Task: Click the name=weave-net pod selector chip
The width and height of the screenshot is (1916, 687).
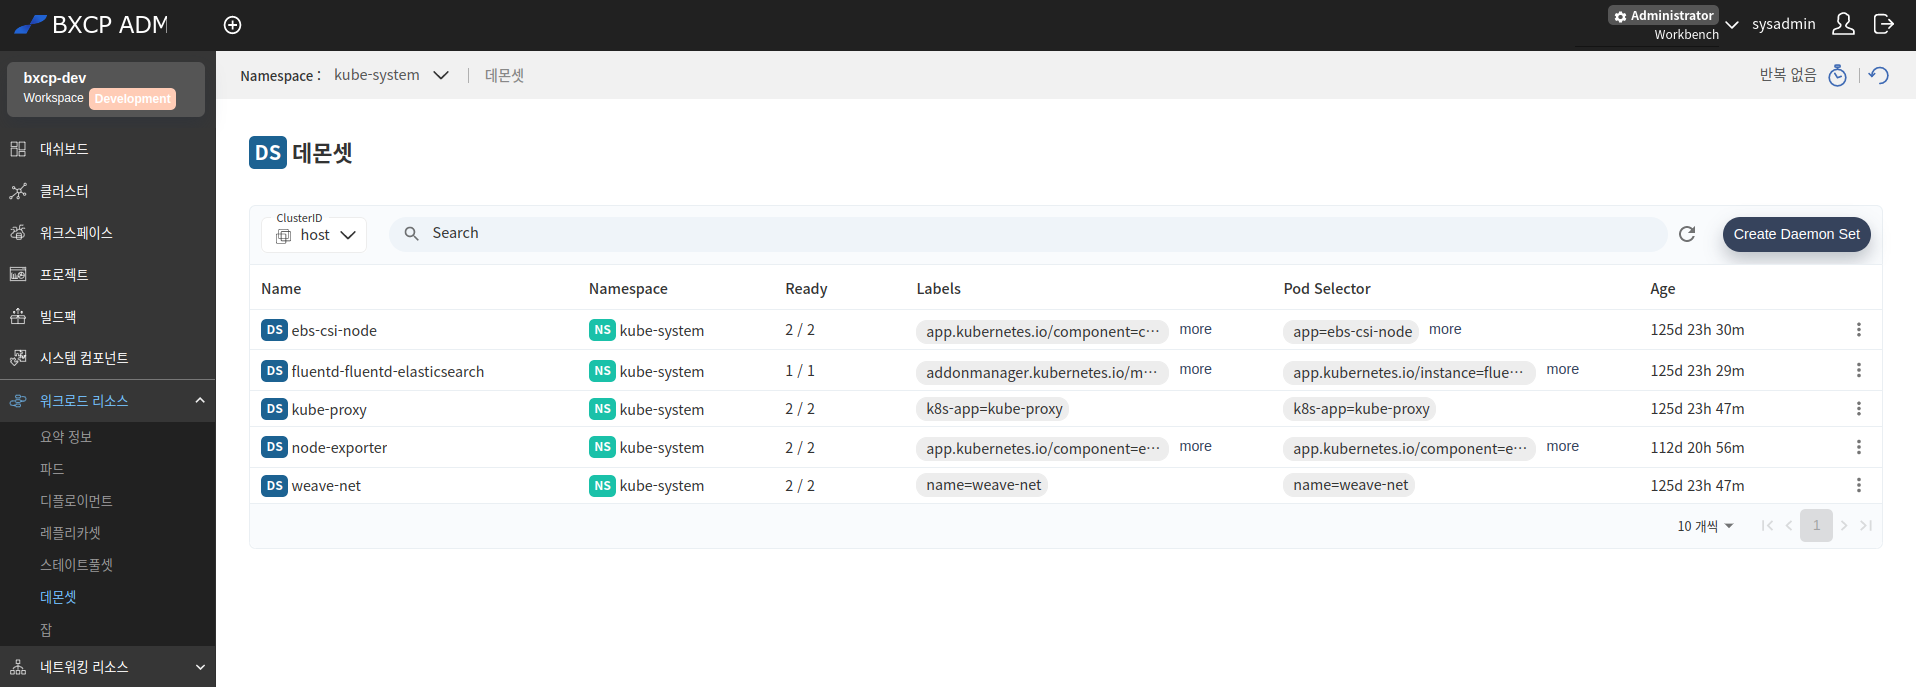Action: click(x=1350, y=485)
